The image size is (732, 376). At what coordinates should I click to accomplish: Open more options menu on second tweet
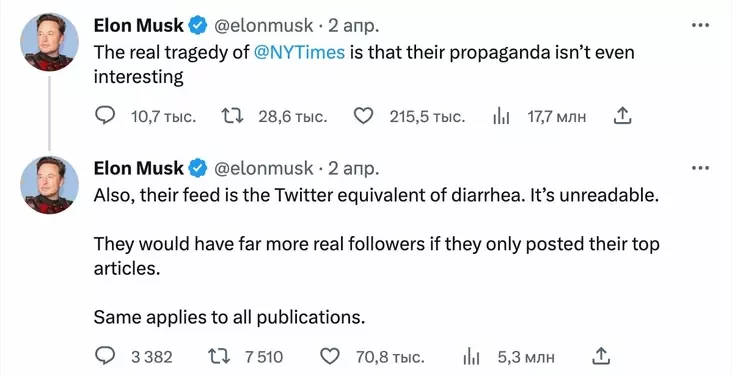[700, 168]
